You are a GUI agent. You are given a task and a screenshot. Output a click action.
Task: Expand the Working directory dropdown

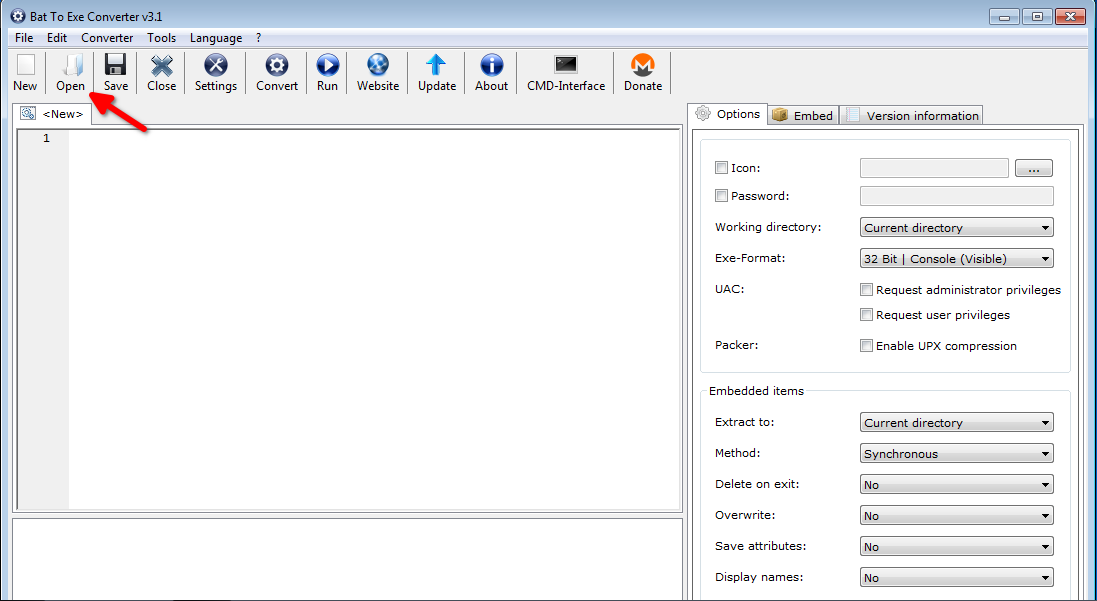pos(956,227)
